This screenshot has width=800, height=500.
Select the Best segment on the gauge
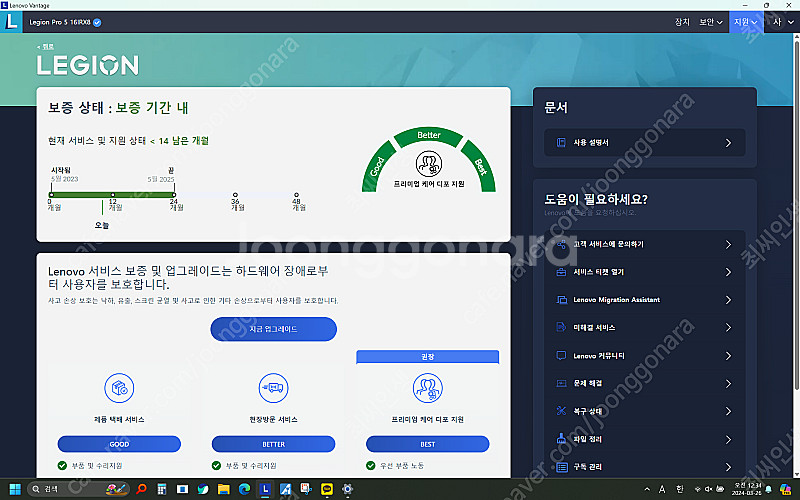tap(480, 167)
